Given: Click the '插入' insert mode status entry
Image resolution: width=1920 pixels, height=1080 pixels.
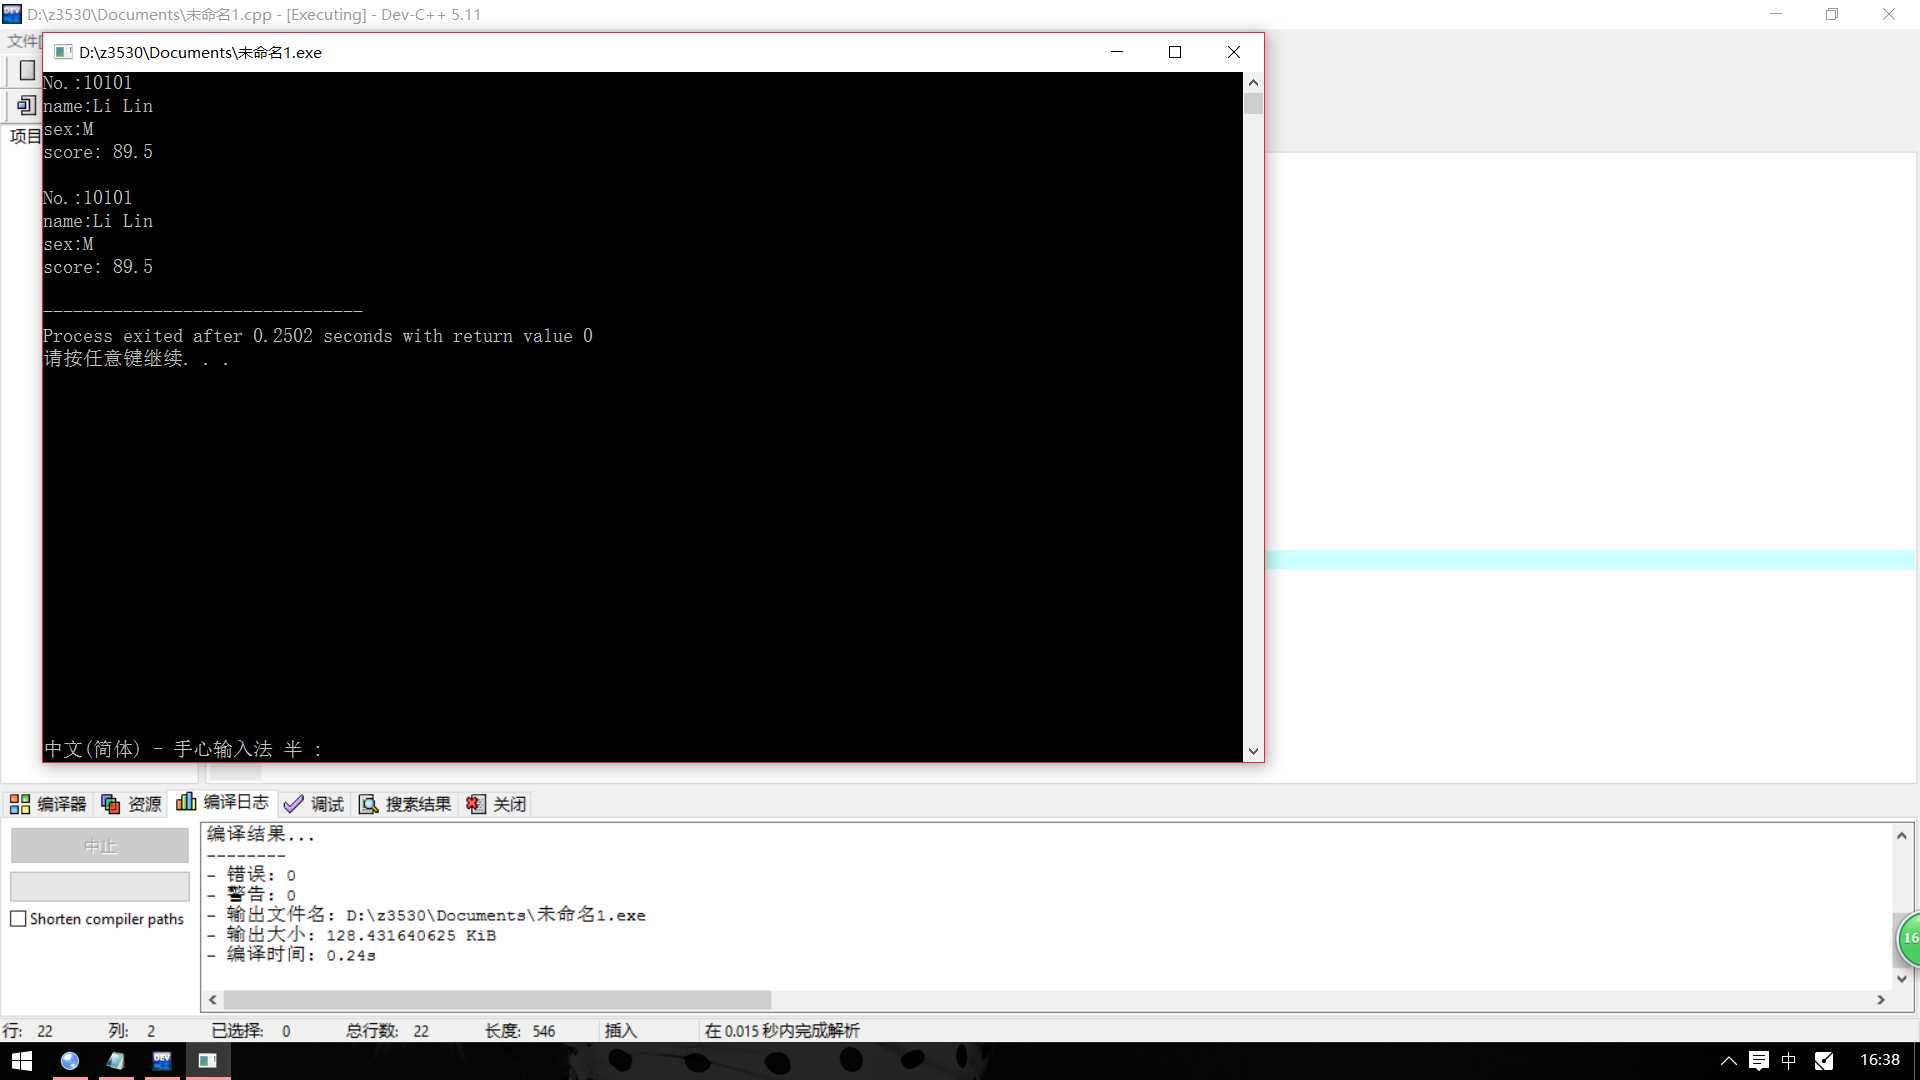Looking at the screenshot, I should pos(620,1031).
